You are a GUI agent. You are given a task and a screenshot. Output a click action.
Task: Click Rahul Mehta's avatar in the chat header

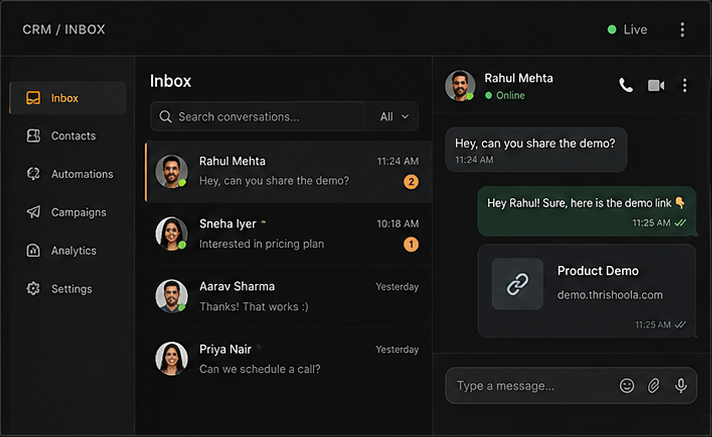460,85
